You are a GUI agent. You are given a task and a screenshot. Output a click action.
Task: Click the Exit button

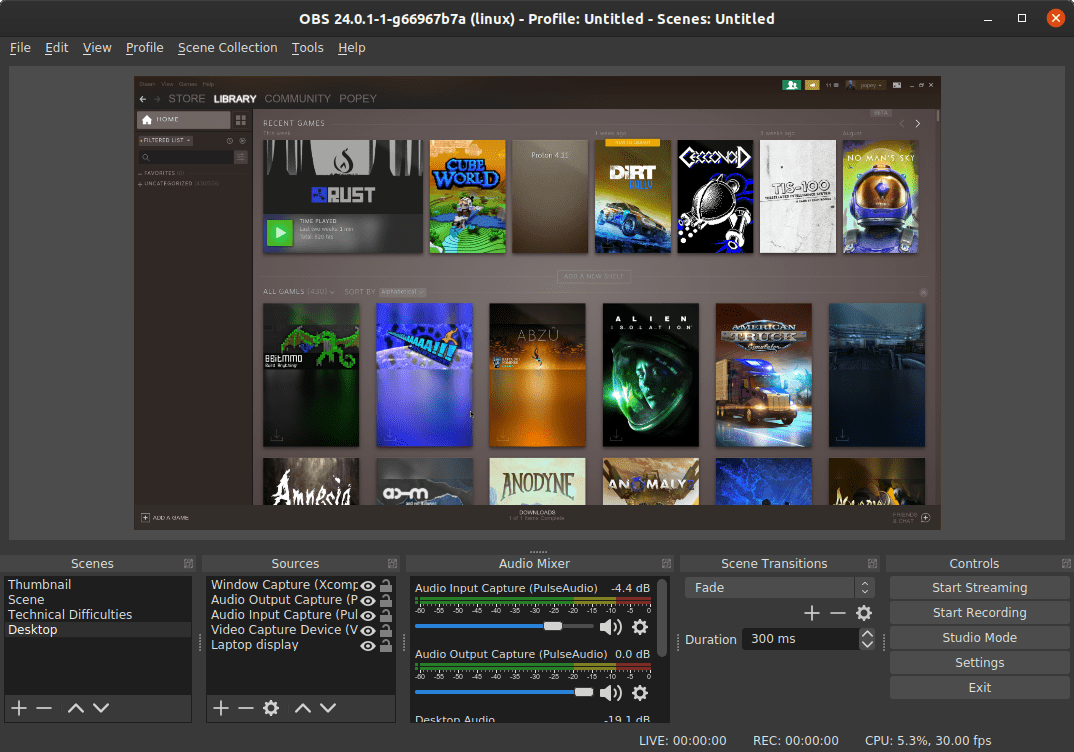pos(979,688)
